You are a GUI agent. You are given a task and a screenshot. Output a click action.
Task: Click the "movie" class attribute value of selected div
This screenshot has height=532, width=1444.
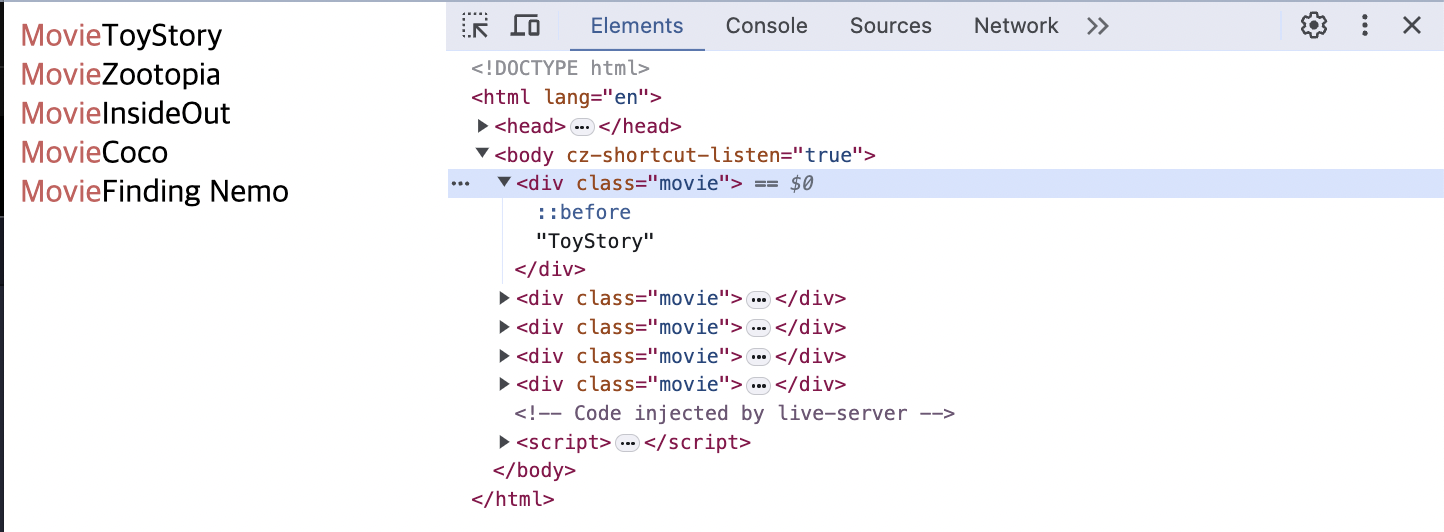point(690,184)
